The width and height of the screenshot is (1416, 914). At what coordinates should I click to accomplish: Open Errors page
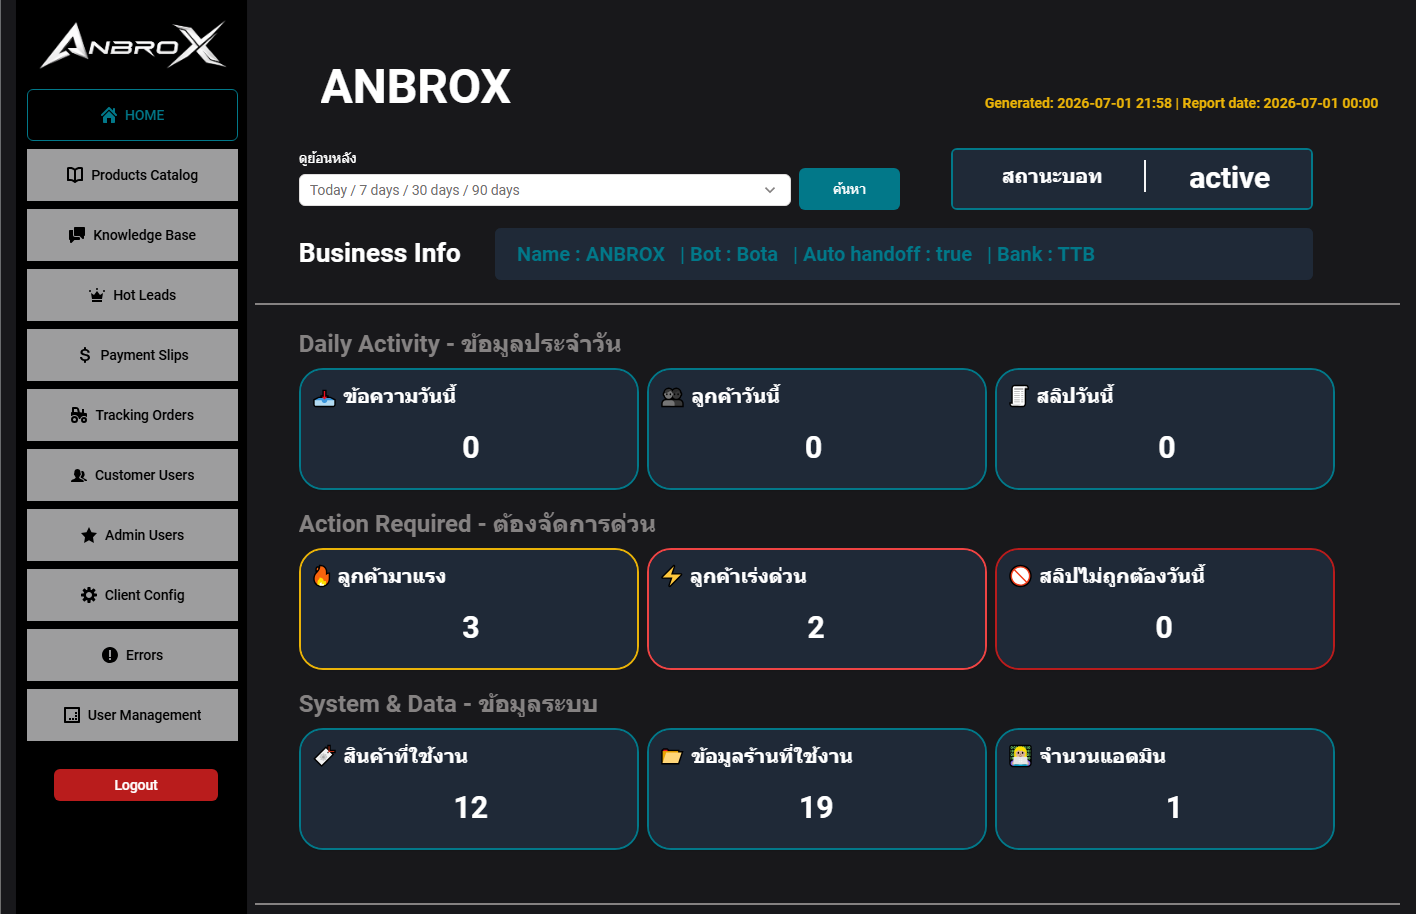coord(132,655)
